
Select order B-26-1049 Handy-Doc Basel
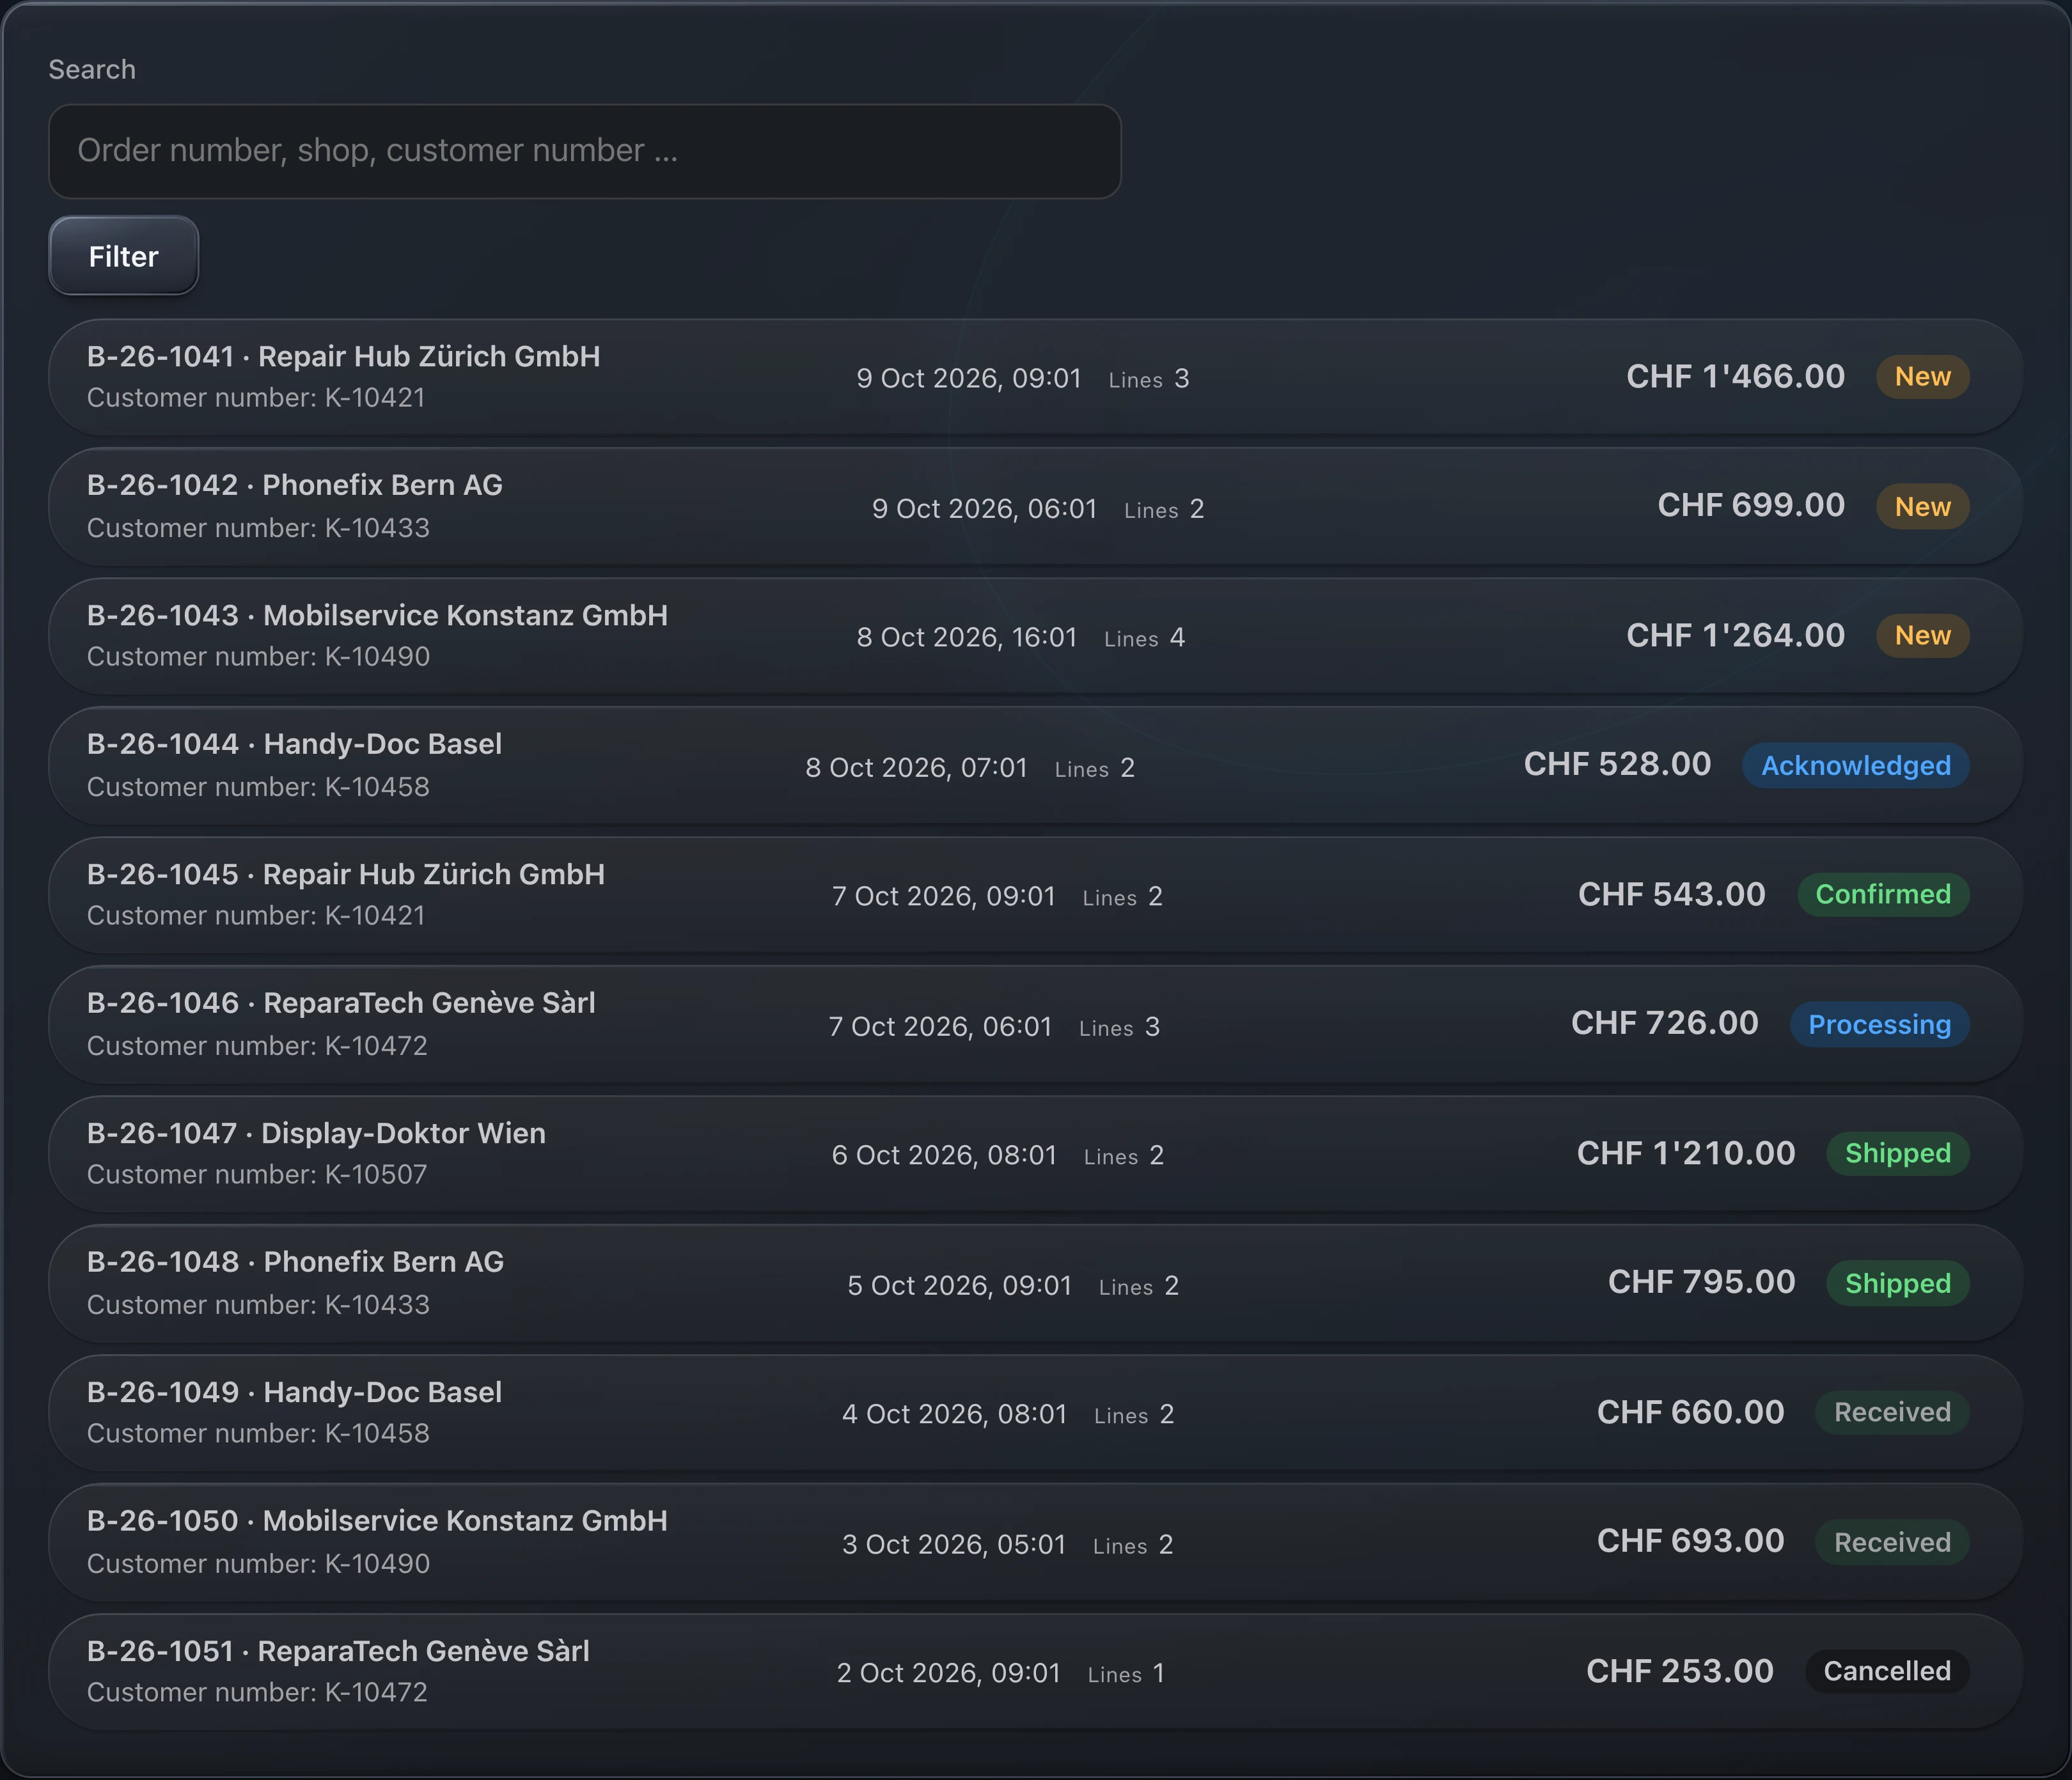point(1035,1412)
